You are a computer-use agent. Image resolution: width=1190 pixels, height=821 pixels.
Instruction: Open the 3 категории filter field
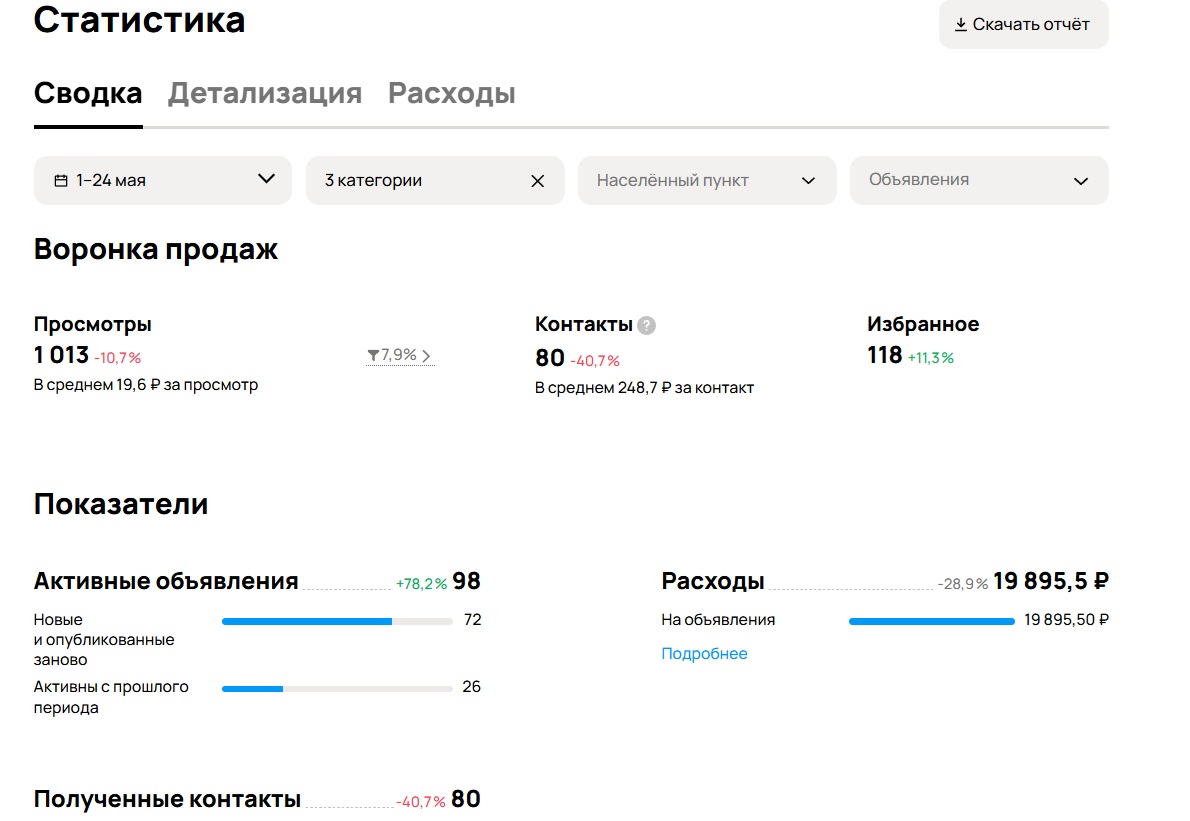click(x=435, y=181)
